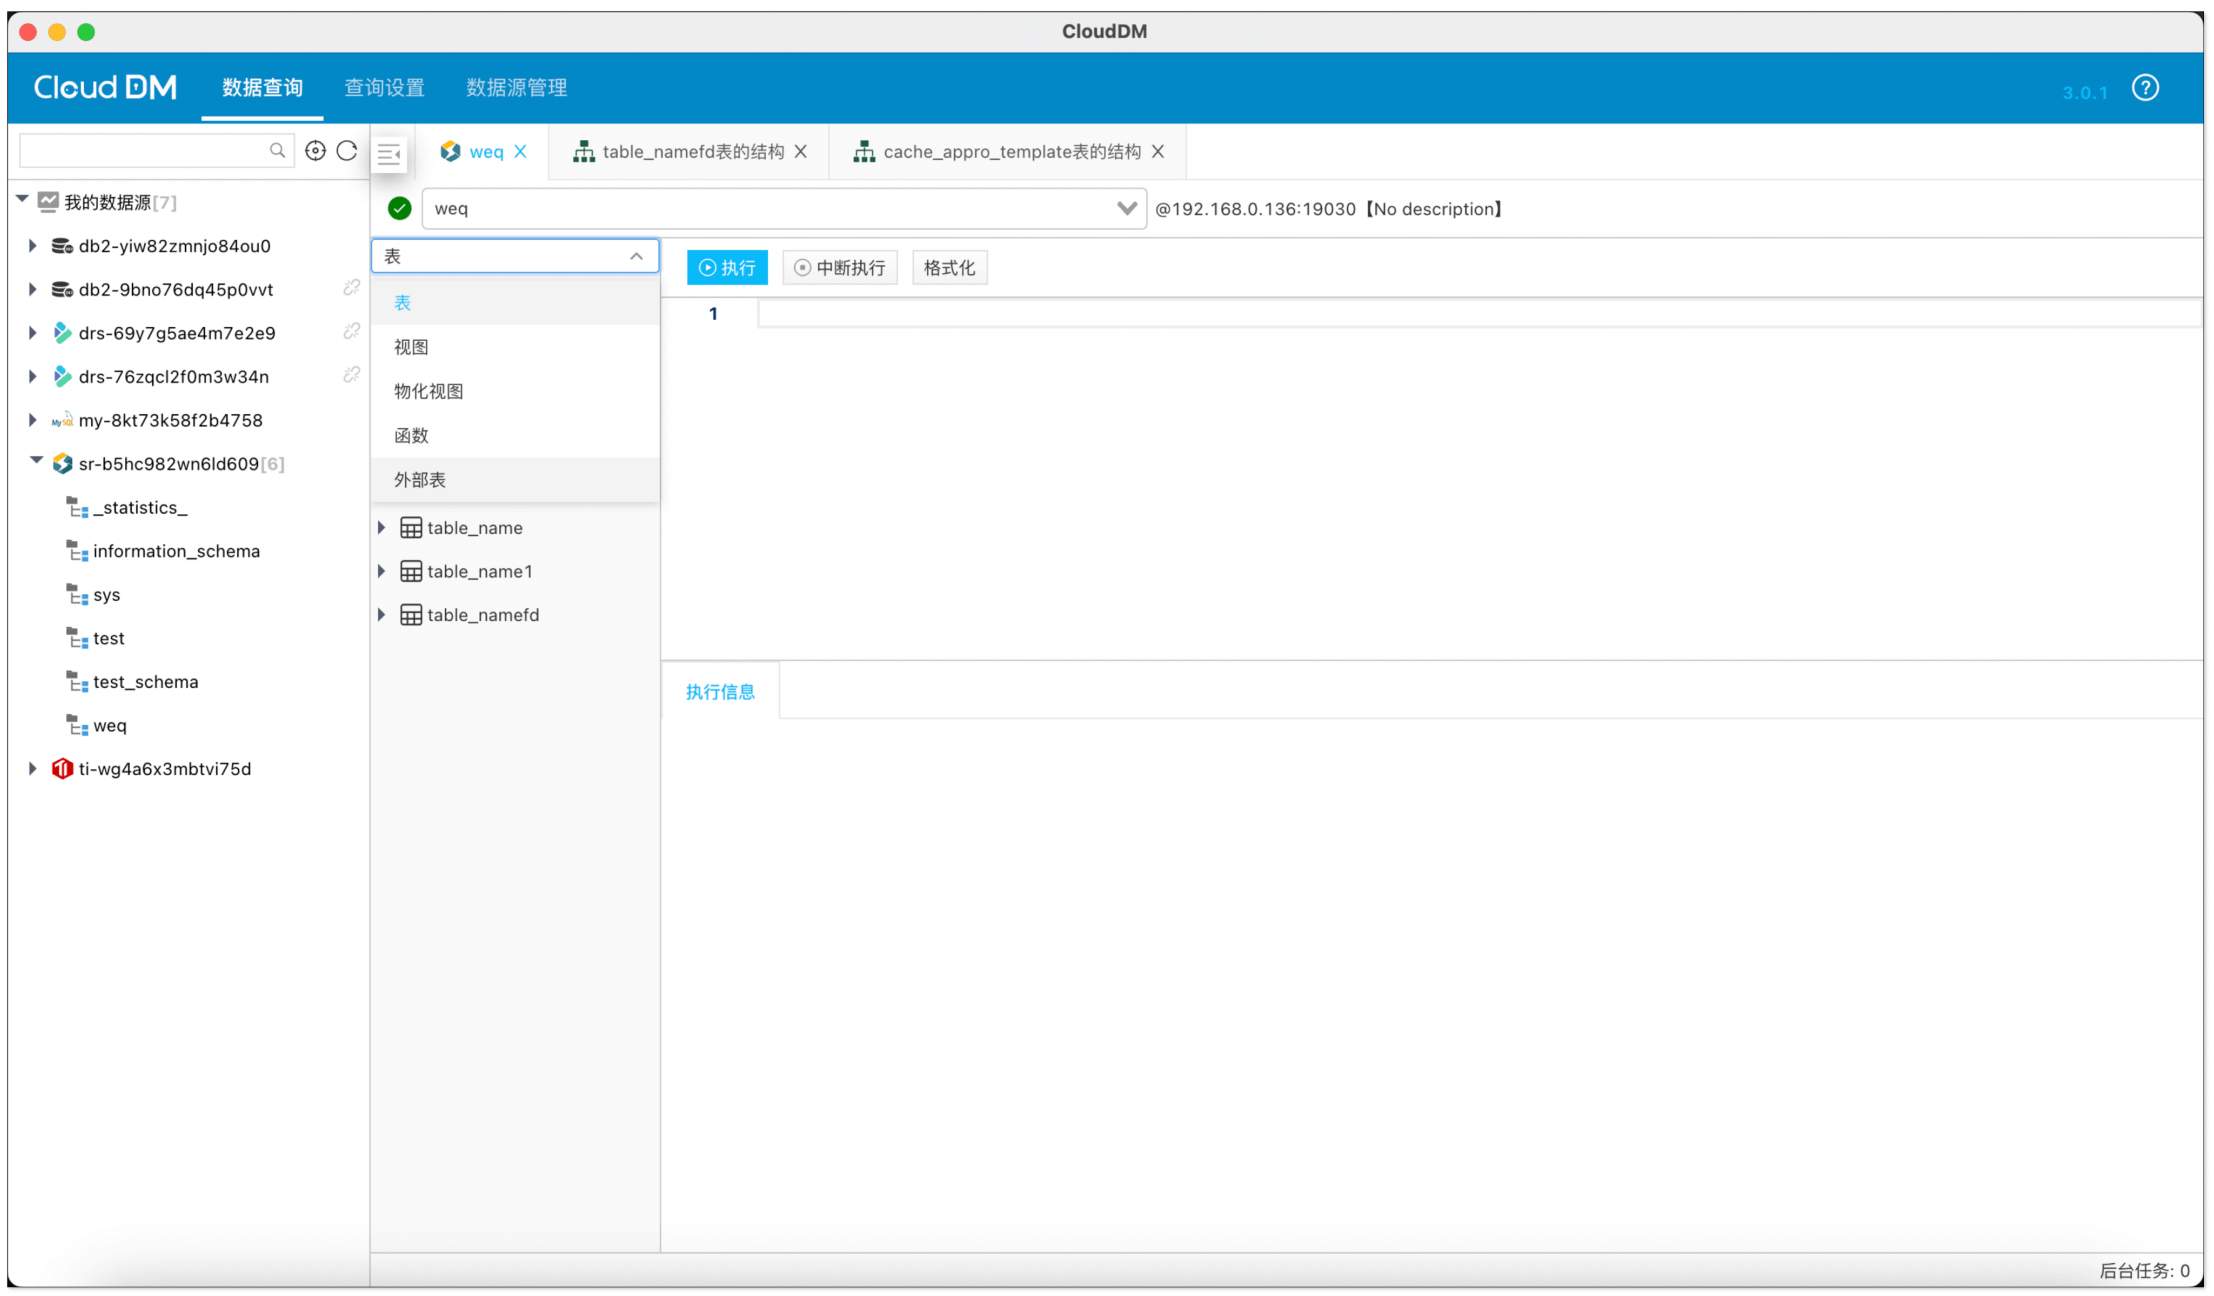Close the weq query tab
This screenshot has height=1296, width=2214.
click(x=521, y=152)
